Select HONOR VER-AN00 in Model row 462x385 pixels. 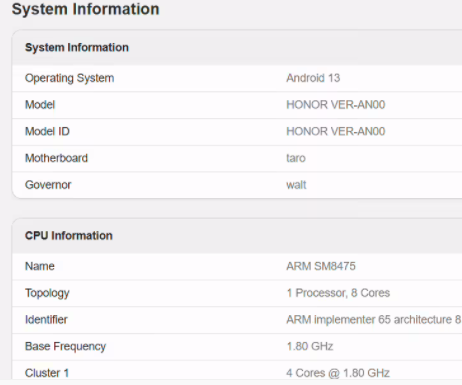click(x=336, y=105)
